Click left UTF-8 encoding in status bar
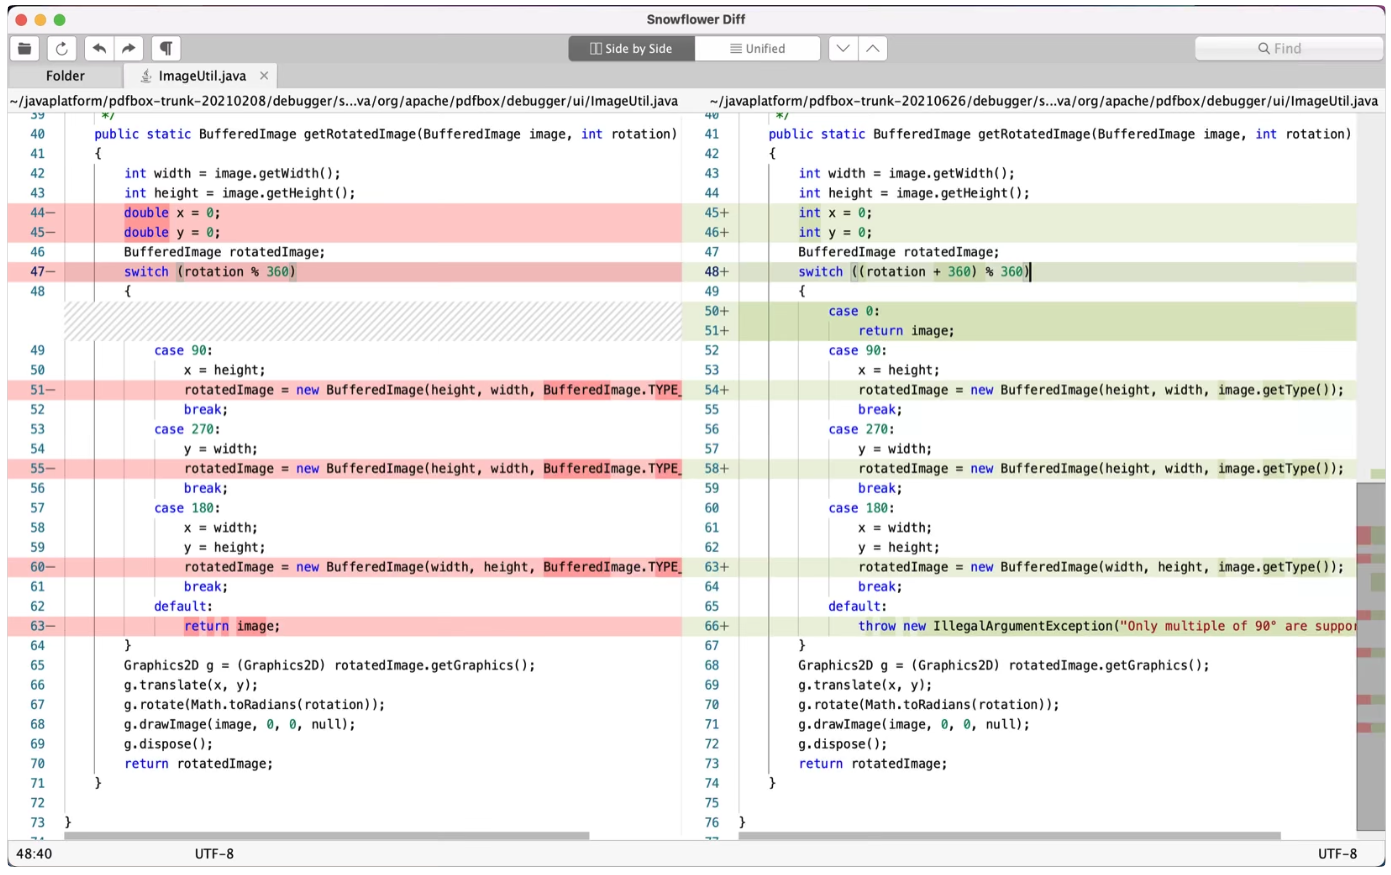Screen dimensions: 1391x875 (214, 854)
